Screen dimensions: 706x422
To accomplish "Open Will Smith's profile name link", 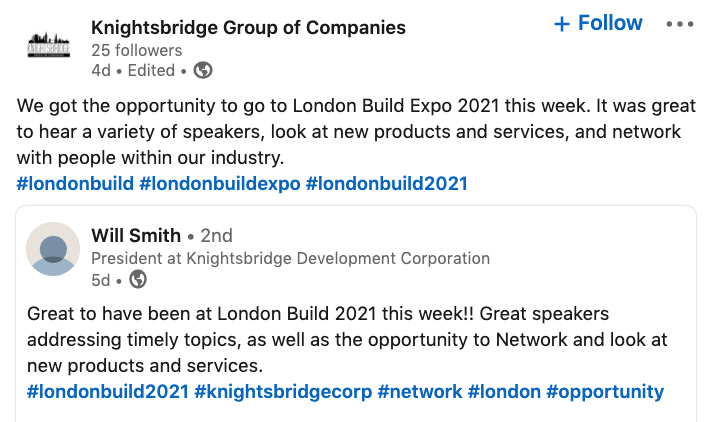I will pyautogui.click(x=136, y=236).
